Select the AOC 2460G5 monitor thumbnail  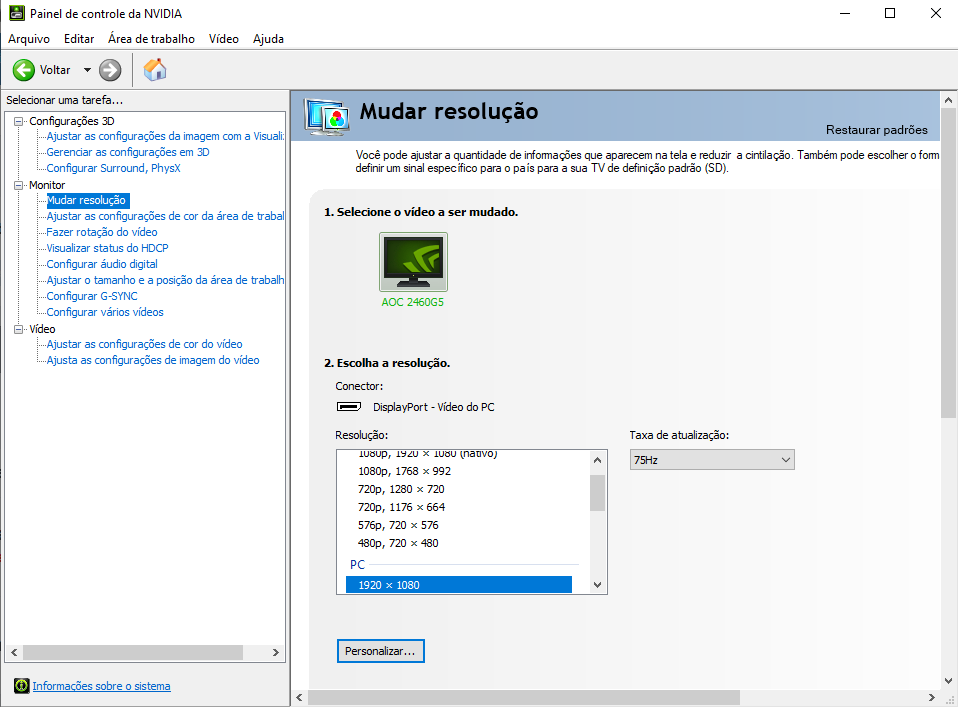413,262
